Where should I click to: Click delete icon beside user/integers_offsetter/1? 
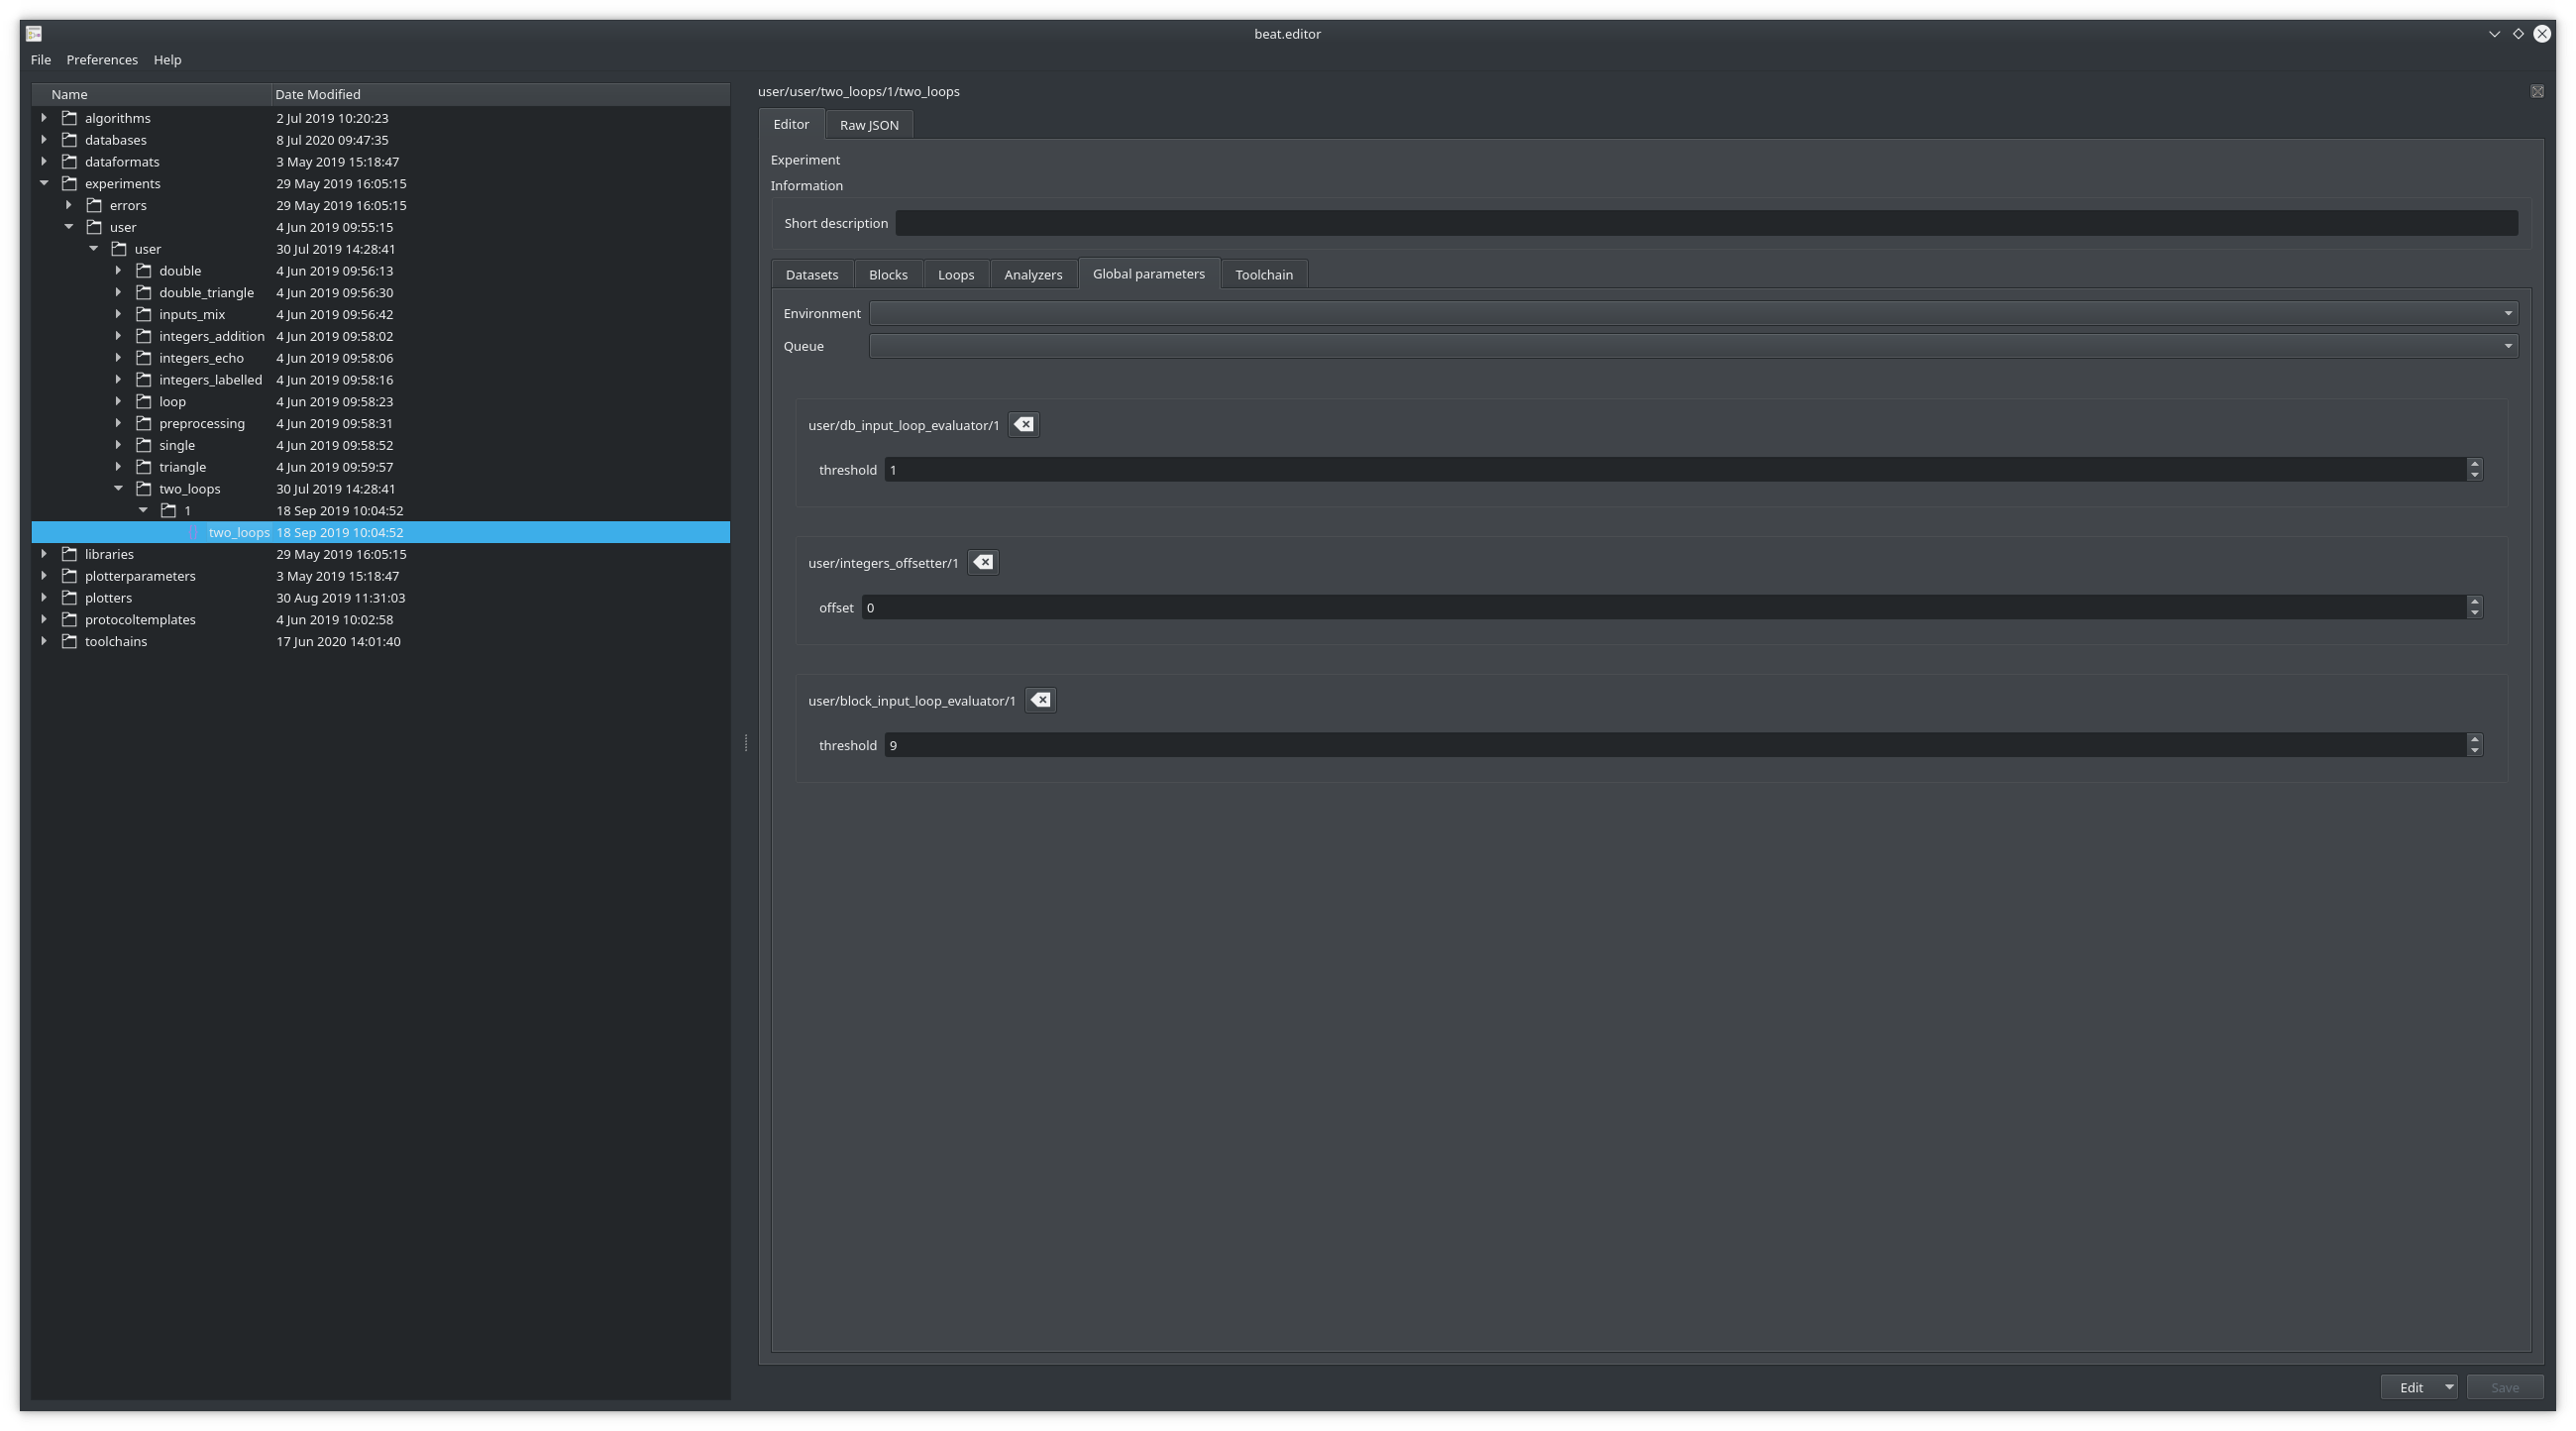click(x=983, y=563)
